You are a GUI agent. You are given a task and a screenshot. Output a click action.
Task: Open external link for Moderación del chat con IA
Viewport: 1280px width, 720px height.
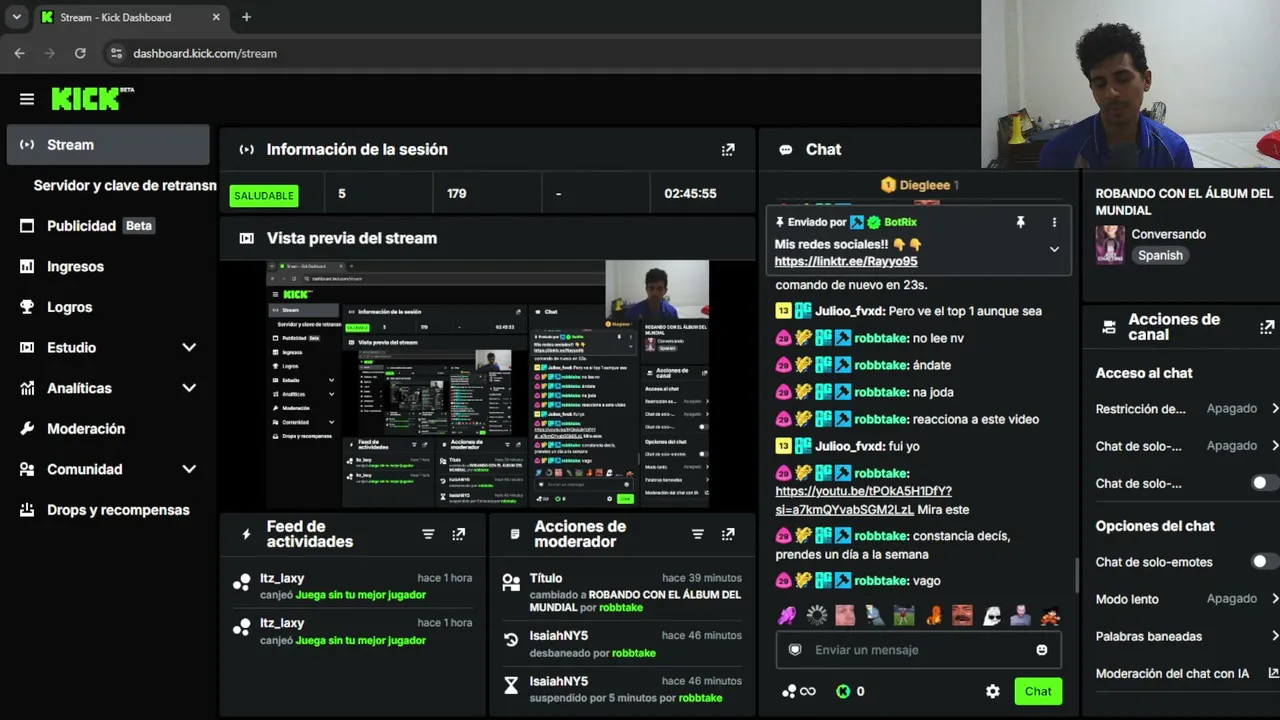(x=1273, y=673)
